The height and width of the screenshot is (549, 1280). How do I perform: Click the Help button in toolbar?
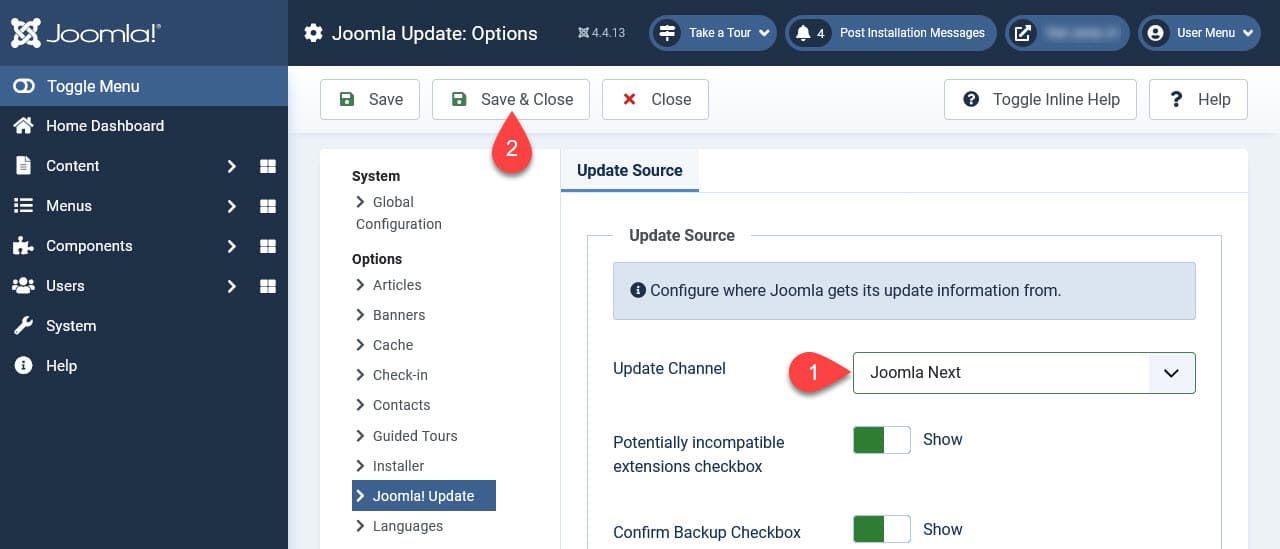1198,99
